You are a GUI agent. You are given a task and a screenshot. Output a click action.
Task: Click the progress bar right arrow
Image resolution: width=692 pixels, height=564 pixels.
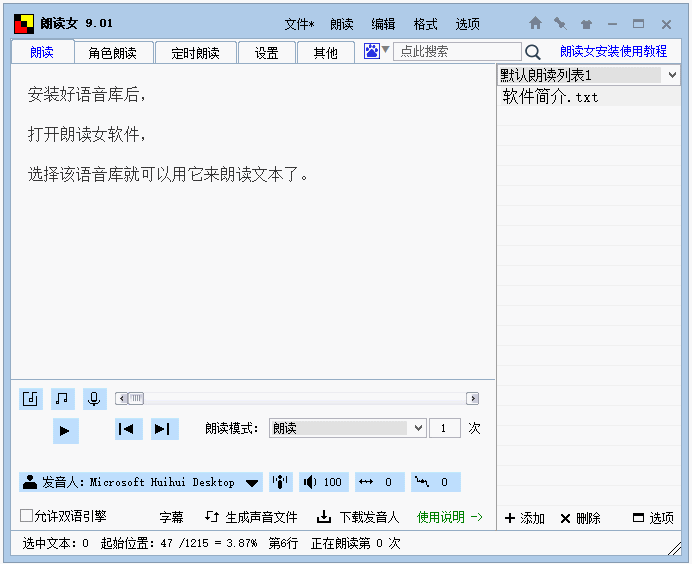473,399
